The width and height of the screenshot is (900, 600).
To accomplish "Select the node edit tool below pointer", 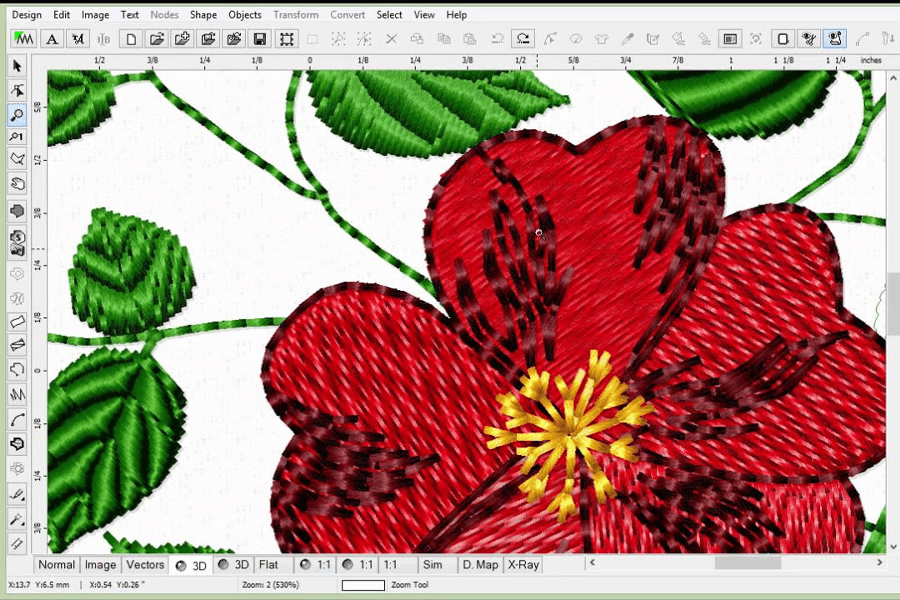I will point(17,90).
